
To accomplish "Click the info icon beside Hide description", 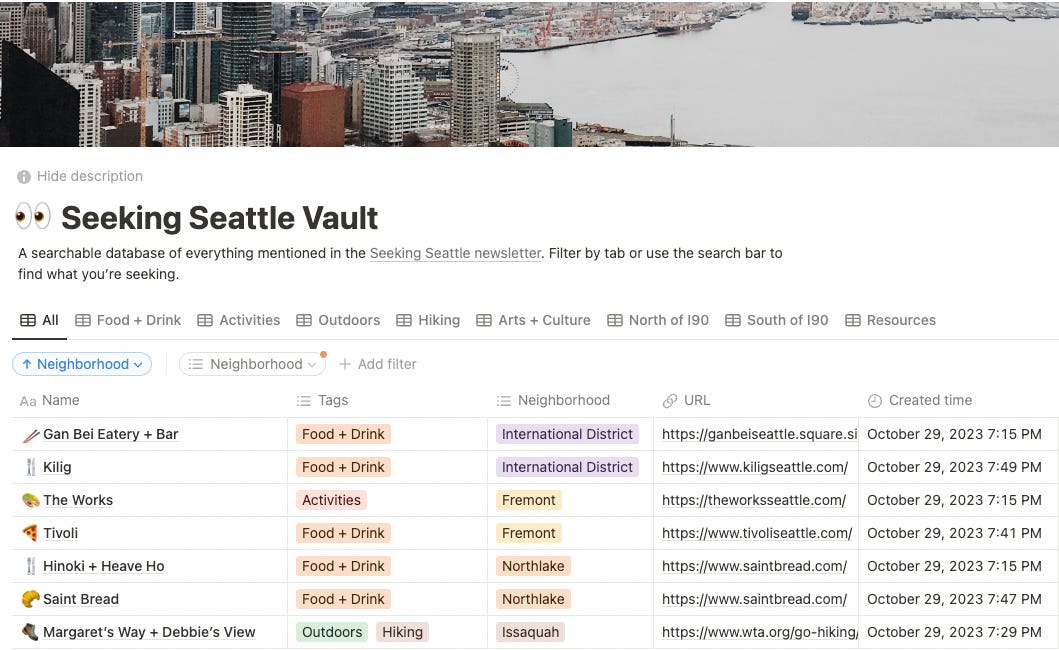I will (24, 177).
